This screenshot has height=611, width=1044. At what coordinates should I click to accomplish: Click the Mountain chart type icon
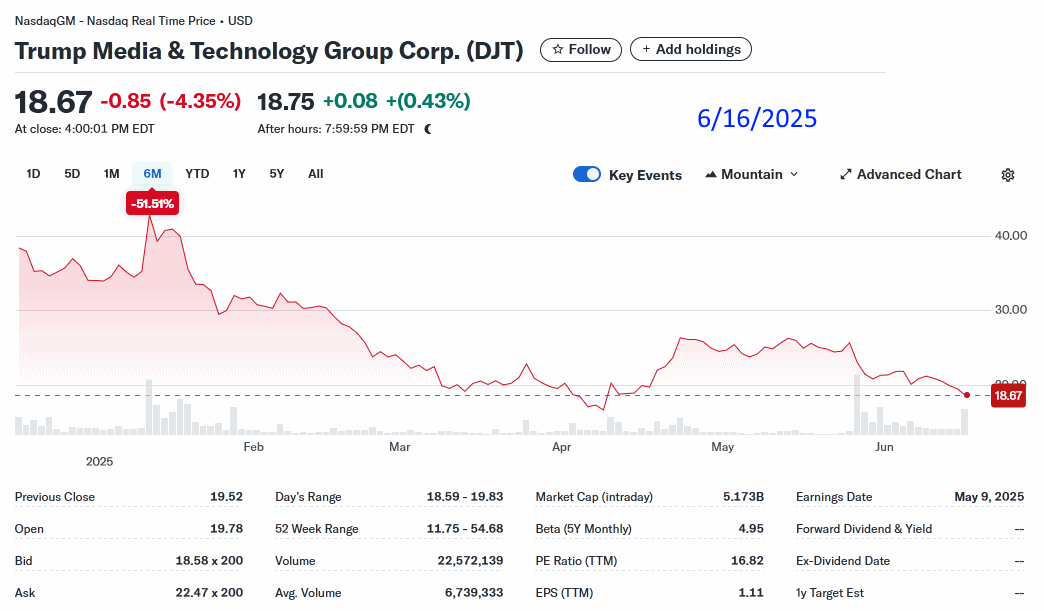tap(710, 174)
